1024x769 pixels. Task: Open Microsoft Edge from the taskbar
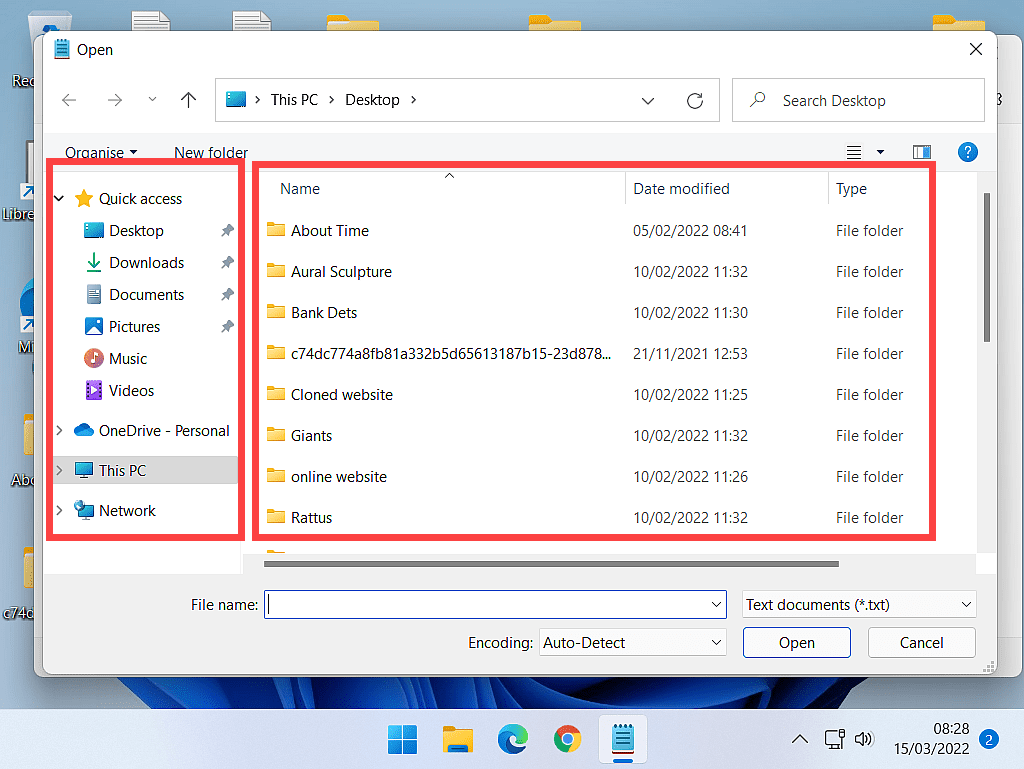(513, 740)
